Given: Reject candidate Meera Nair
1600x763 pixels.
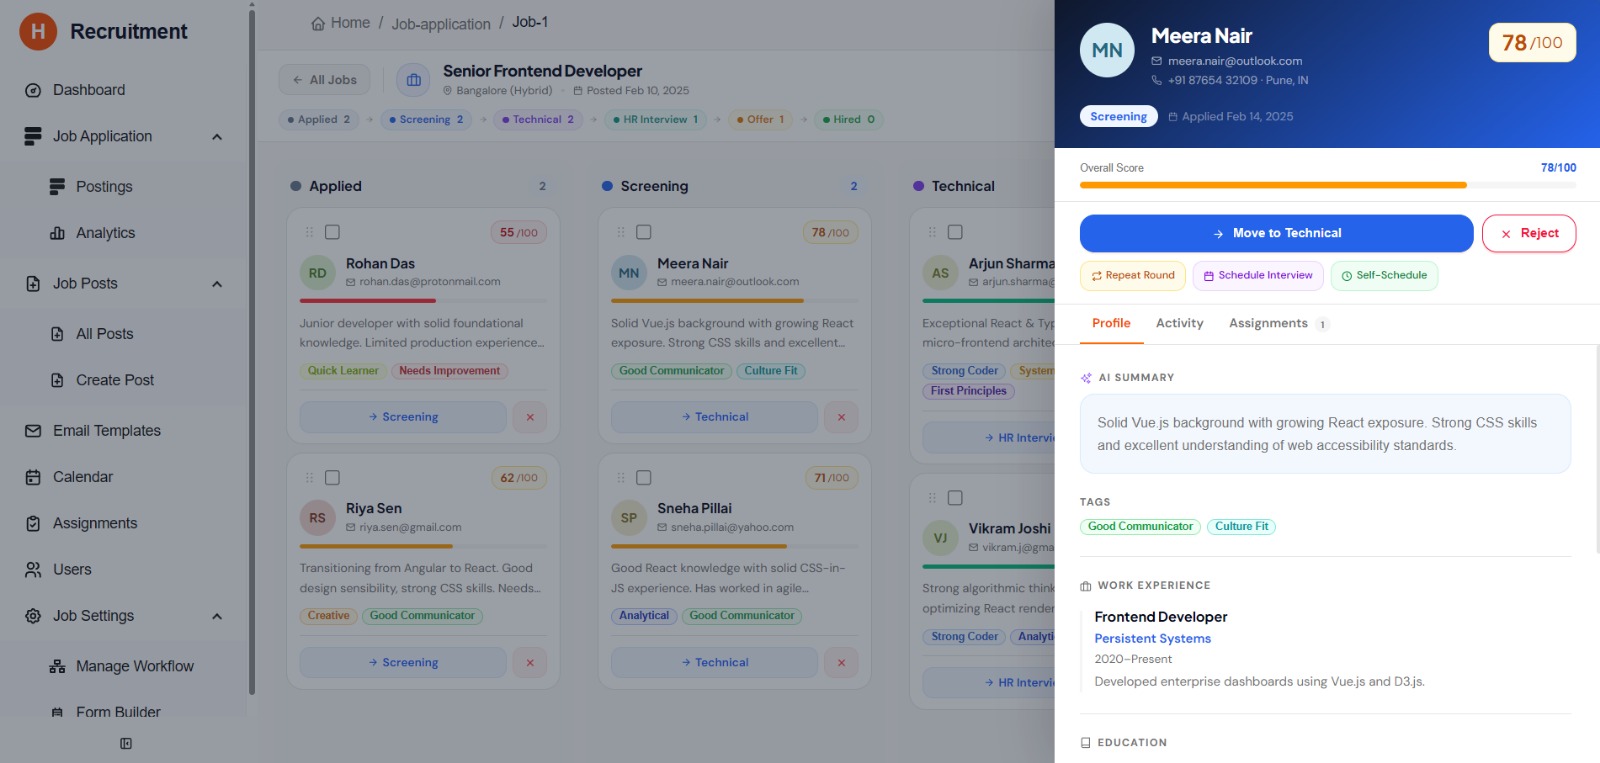Looking at the screenshot, I should tap(1528, 233).
